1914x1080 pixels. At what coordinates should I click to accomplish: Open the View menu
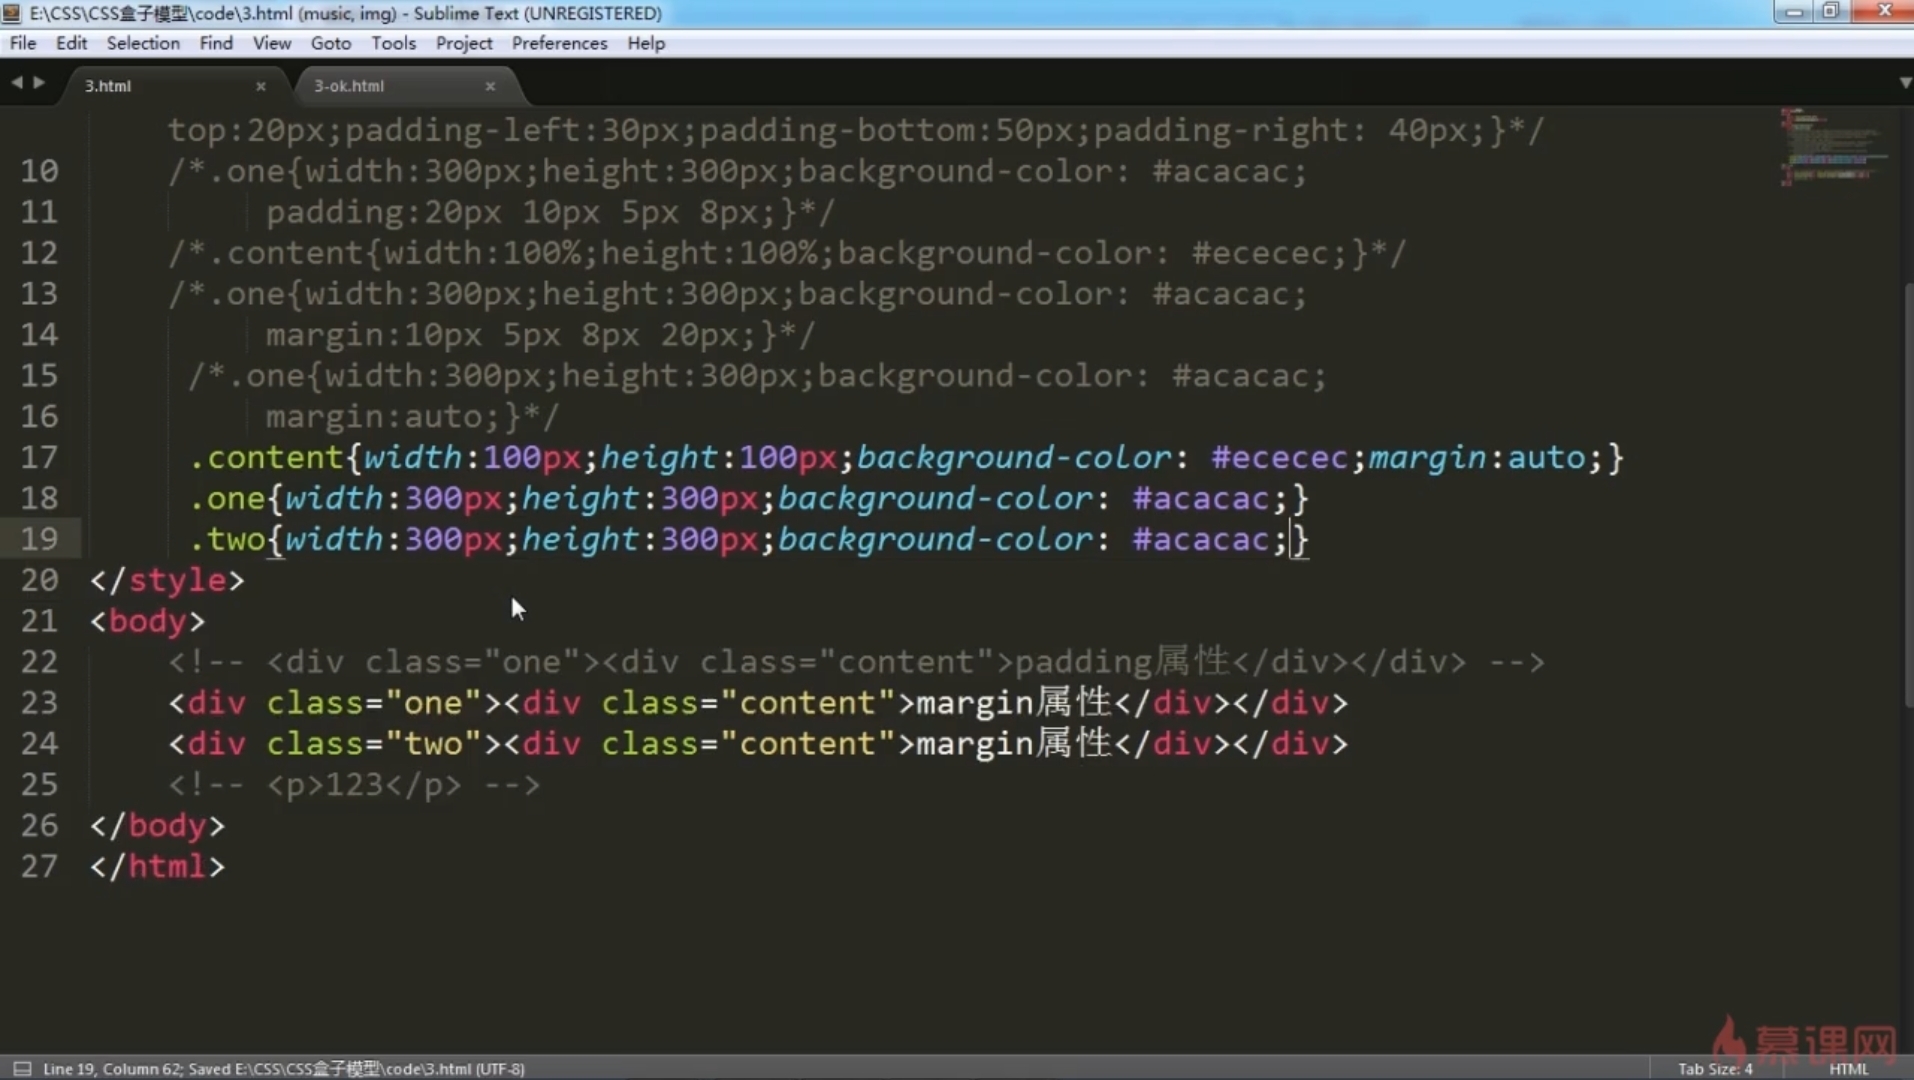pyautogui.click(x=272, y=43)
